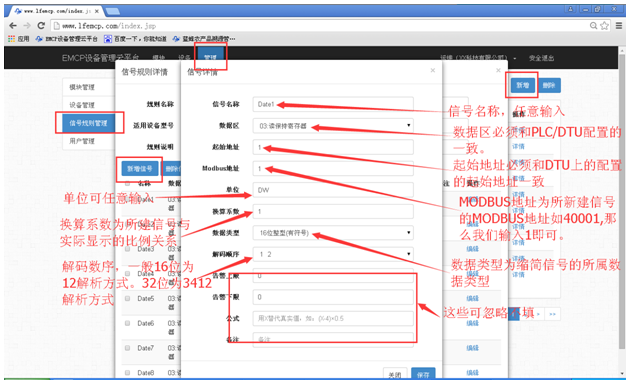Click the 备注 input field

(x=333, y=339)
